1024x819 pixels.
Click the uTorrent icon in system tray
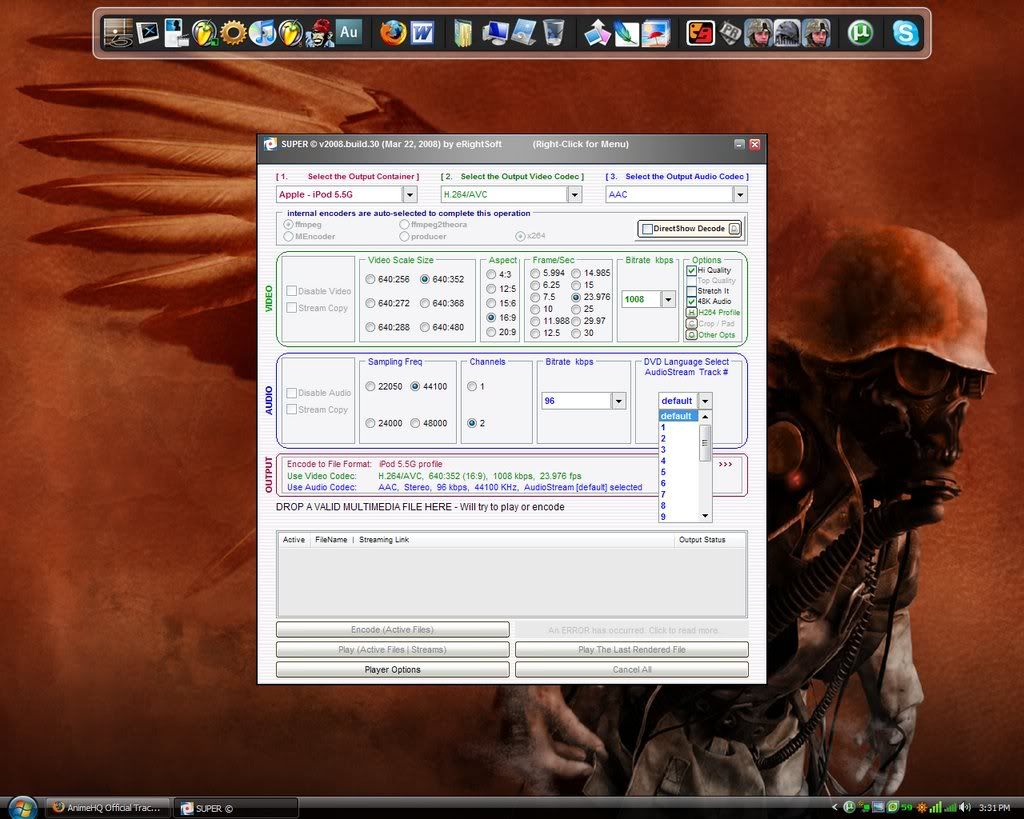pyautogui.click(x=849, y=808)
